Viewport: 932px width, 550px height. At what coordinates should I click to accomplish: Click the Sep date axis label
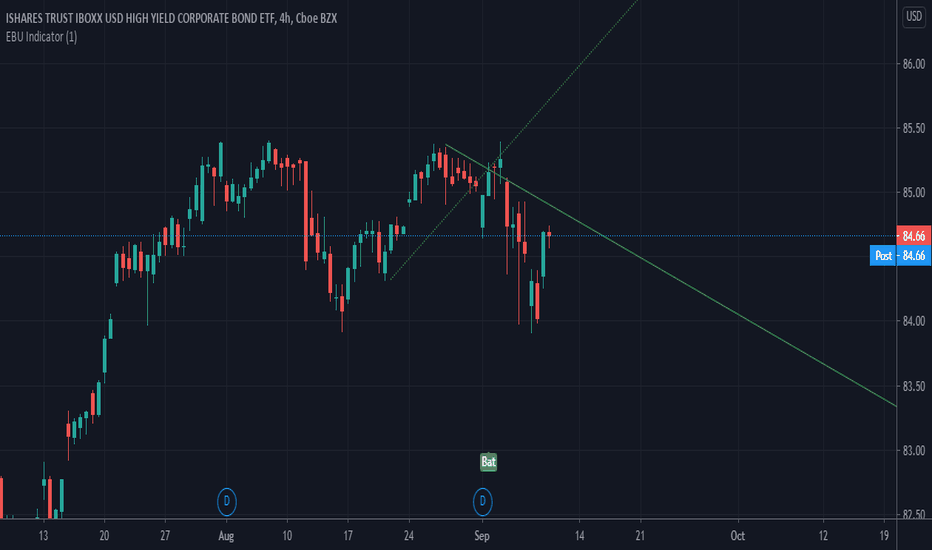coord(482,536)
